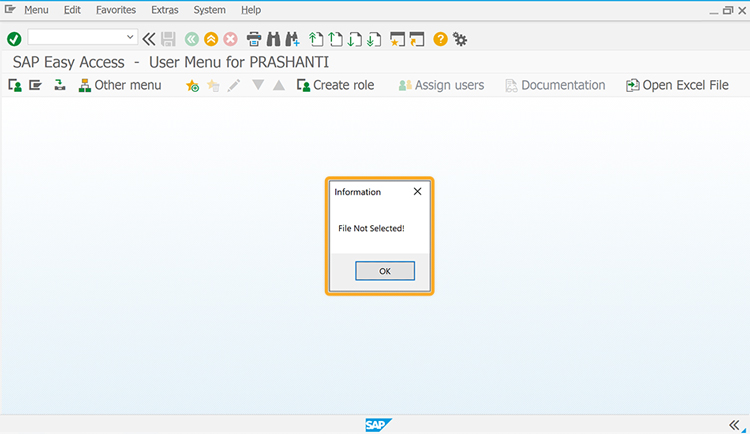Go to Previous Page icon
750x434 pixels.
(335, 39)
